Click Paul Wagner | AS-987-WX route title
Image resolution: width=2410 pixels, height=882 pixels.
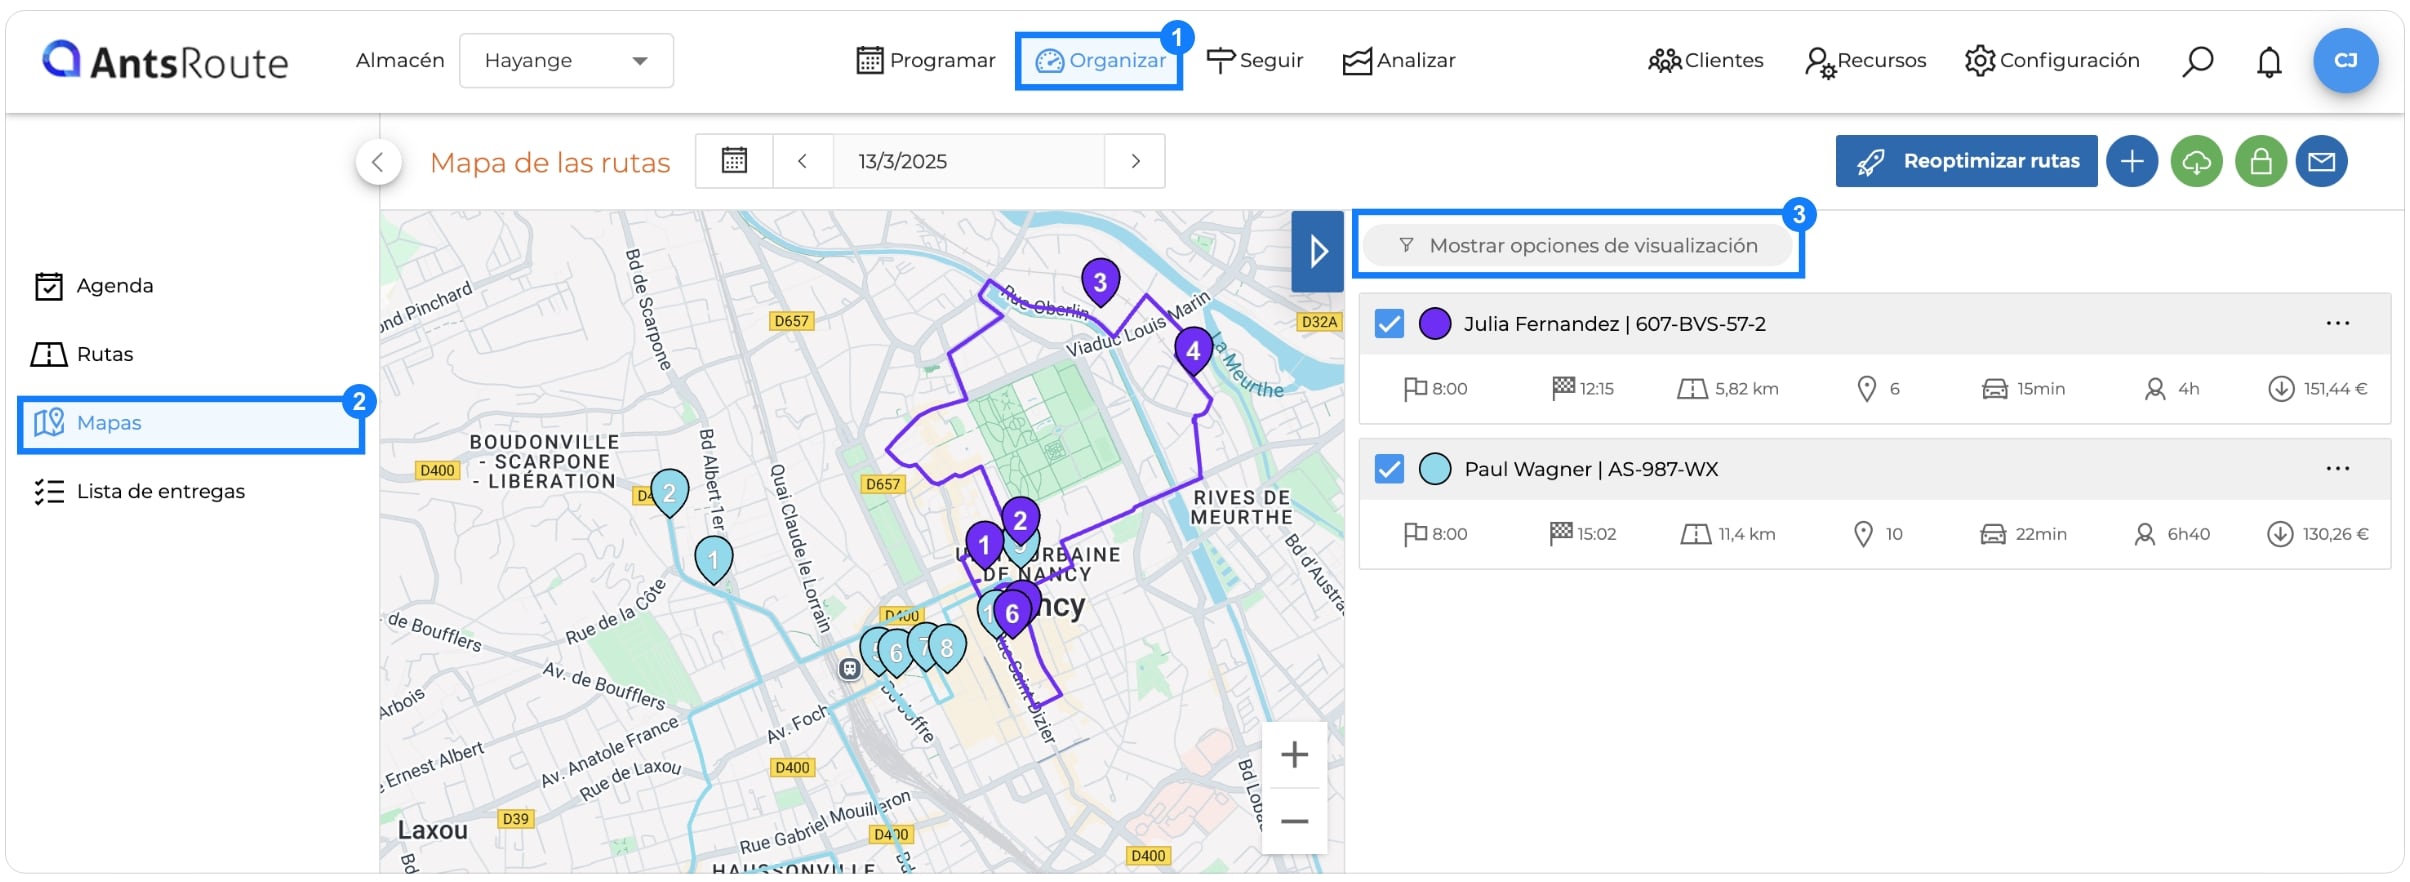(x=1591, y=469)
